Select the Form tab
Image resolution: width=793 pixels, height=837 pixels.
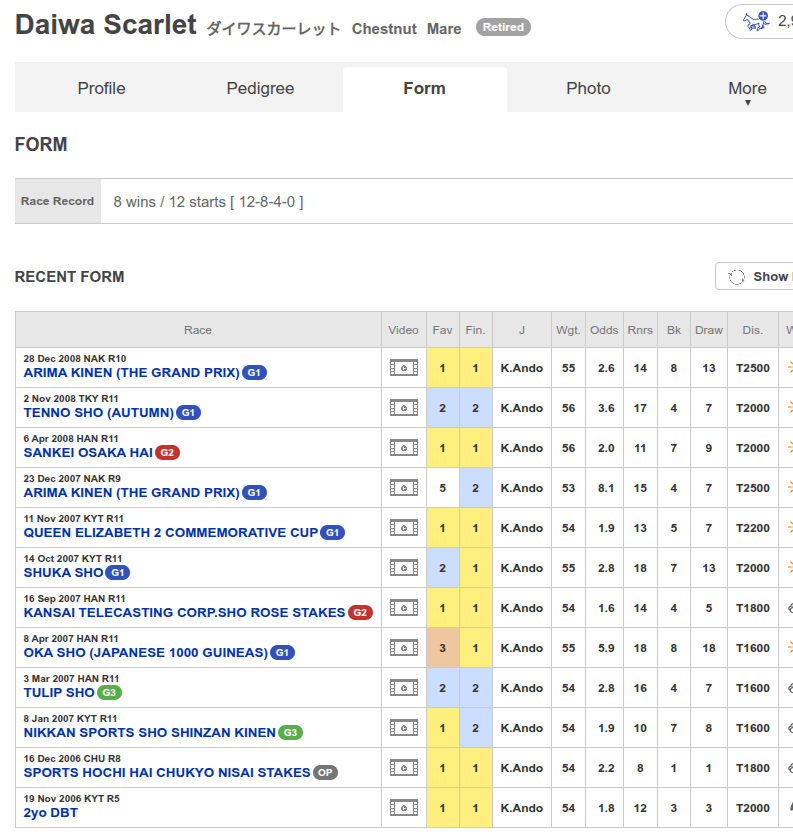coord(425,89)
